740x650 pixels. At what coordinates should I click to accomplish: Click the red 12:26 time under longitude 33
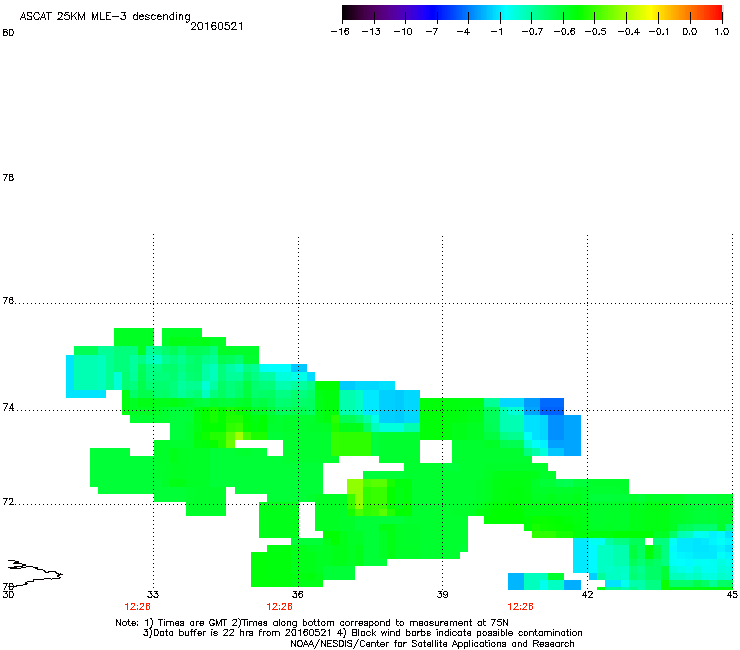pos(137,607)
